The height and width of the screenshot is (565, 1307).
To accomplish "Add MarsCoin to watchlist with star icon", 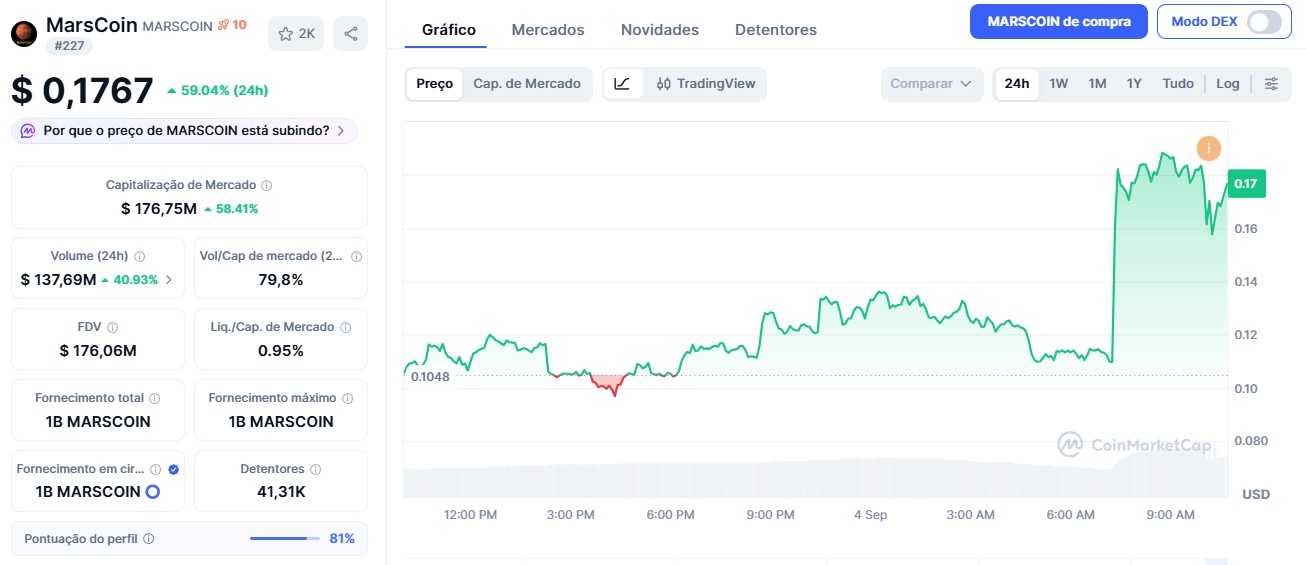I will pos(296,34).
